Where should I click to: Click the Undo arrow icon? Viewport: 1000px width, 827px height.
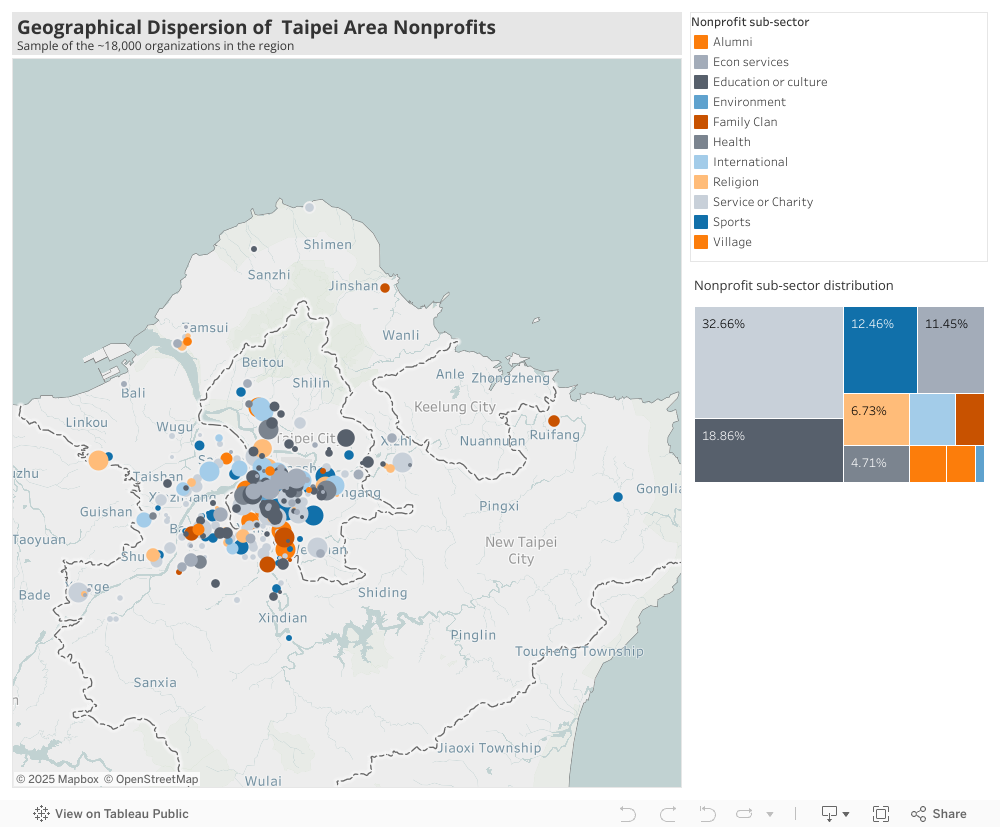tap(628, 814)
